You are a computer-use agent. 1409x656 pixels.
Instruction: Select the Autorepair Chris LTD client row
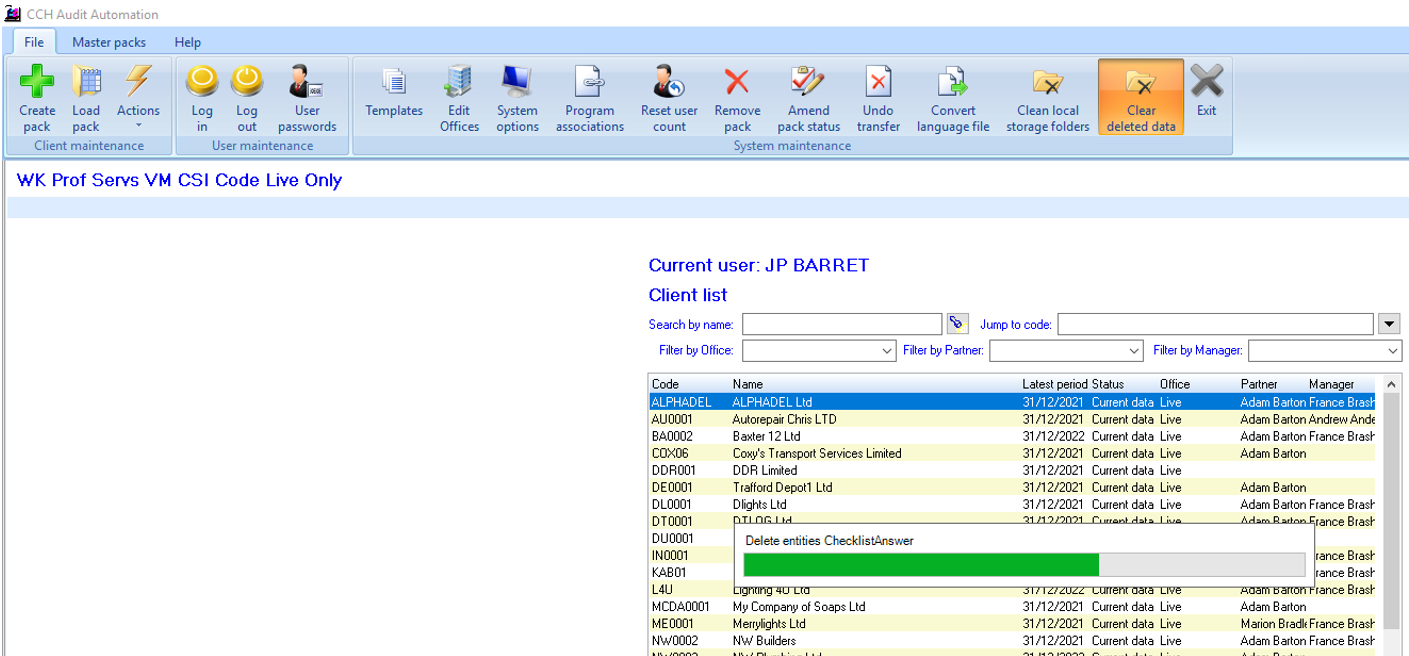[1012, 419]
